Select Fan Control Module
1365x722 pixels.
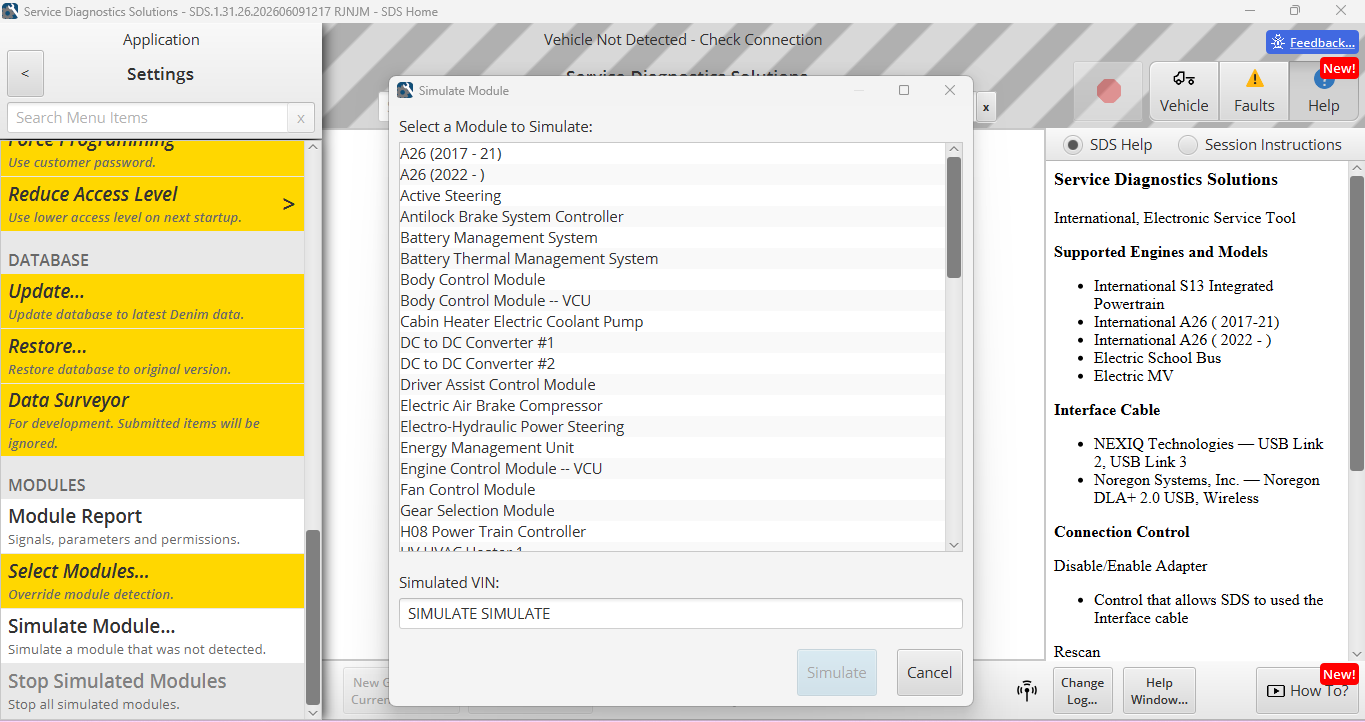point(672,490)
